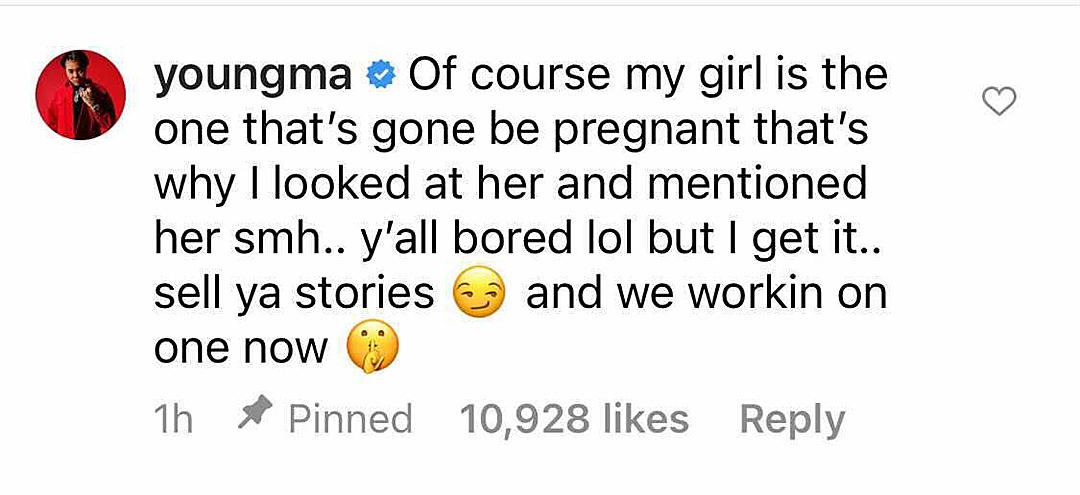The width and height of the screenshot is (1080, 495).
Task: Click the 1h timestamp
Action: [x=173, y=419]
